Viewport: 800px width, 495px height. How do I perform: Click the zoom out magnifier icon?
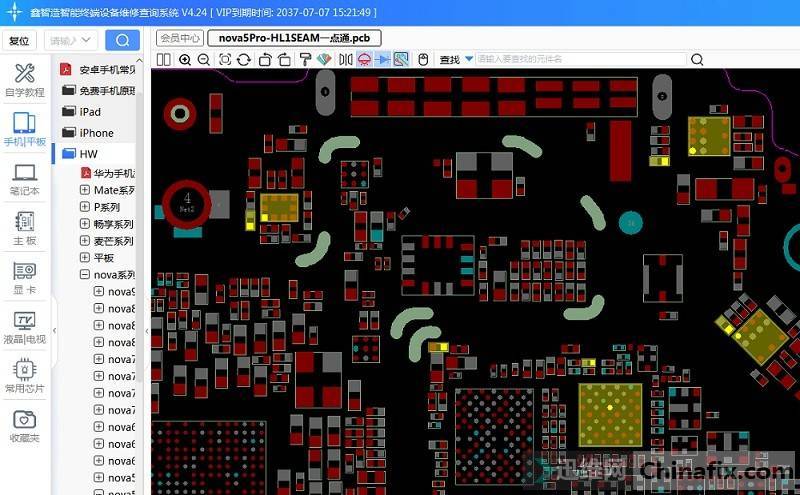pos(204,60)
